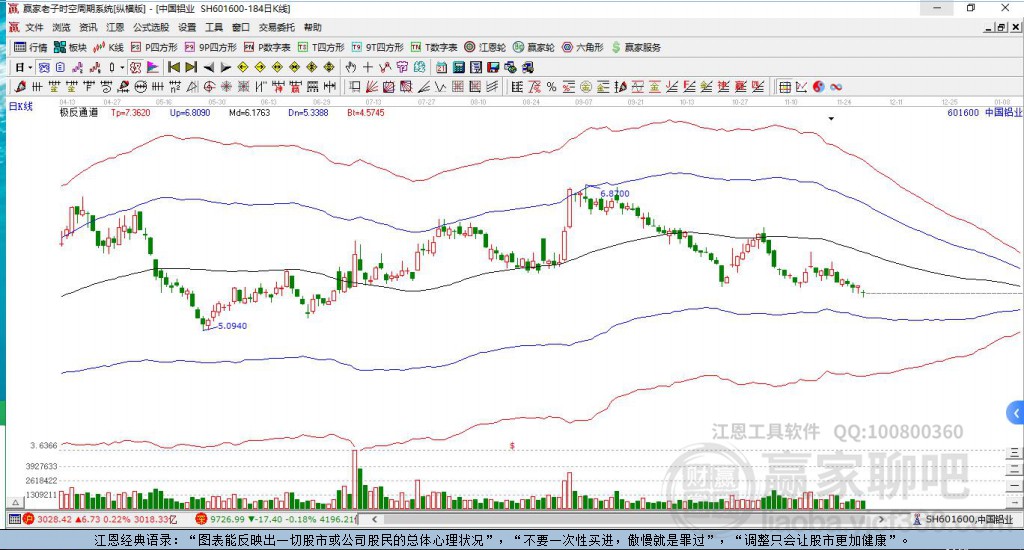Screen dimensions: 1024x550
Task: Click the 日K线 label
Action: click(20, 106)
